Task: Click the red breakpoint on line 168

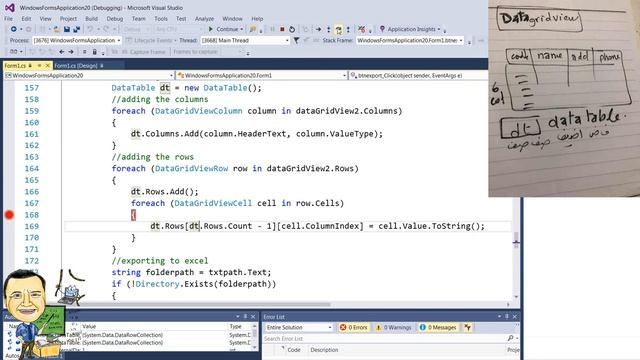Action: [9, 215]
